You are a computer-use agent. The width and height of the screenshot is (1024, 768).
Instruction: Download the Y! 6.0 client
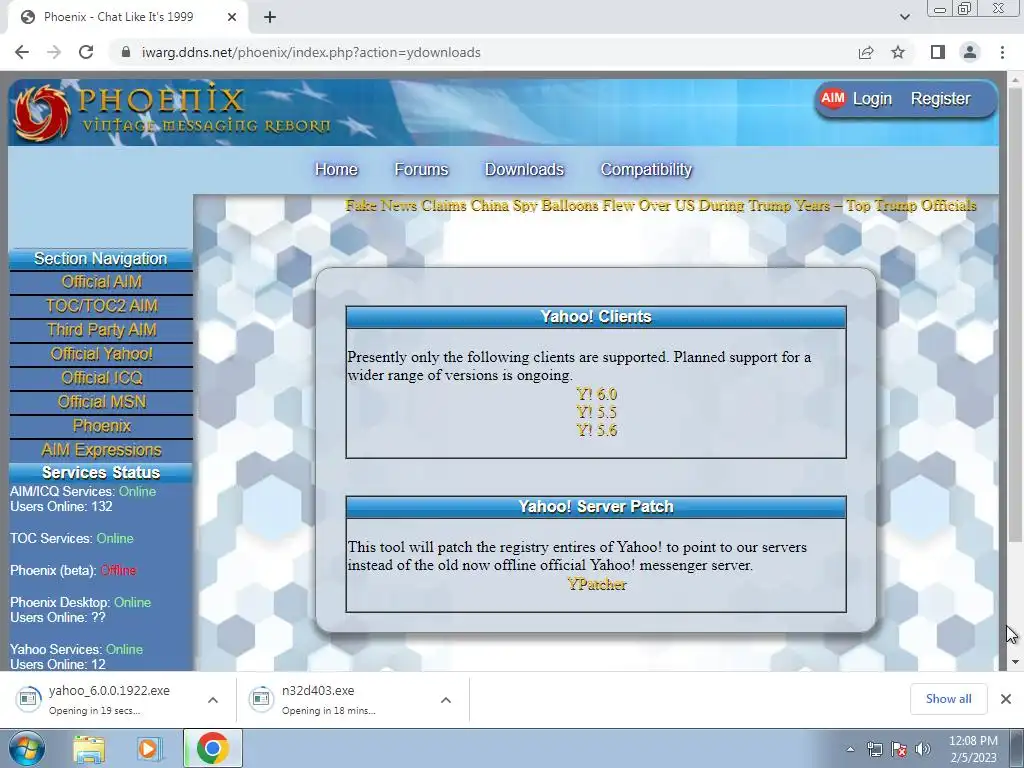coord(596,394)
